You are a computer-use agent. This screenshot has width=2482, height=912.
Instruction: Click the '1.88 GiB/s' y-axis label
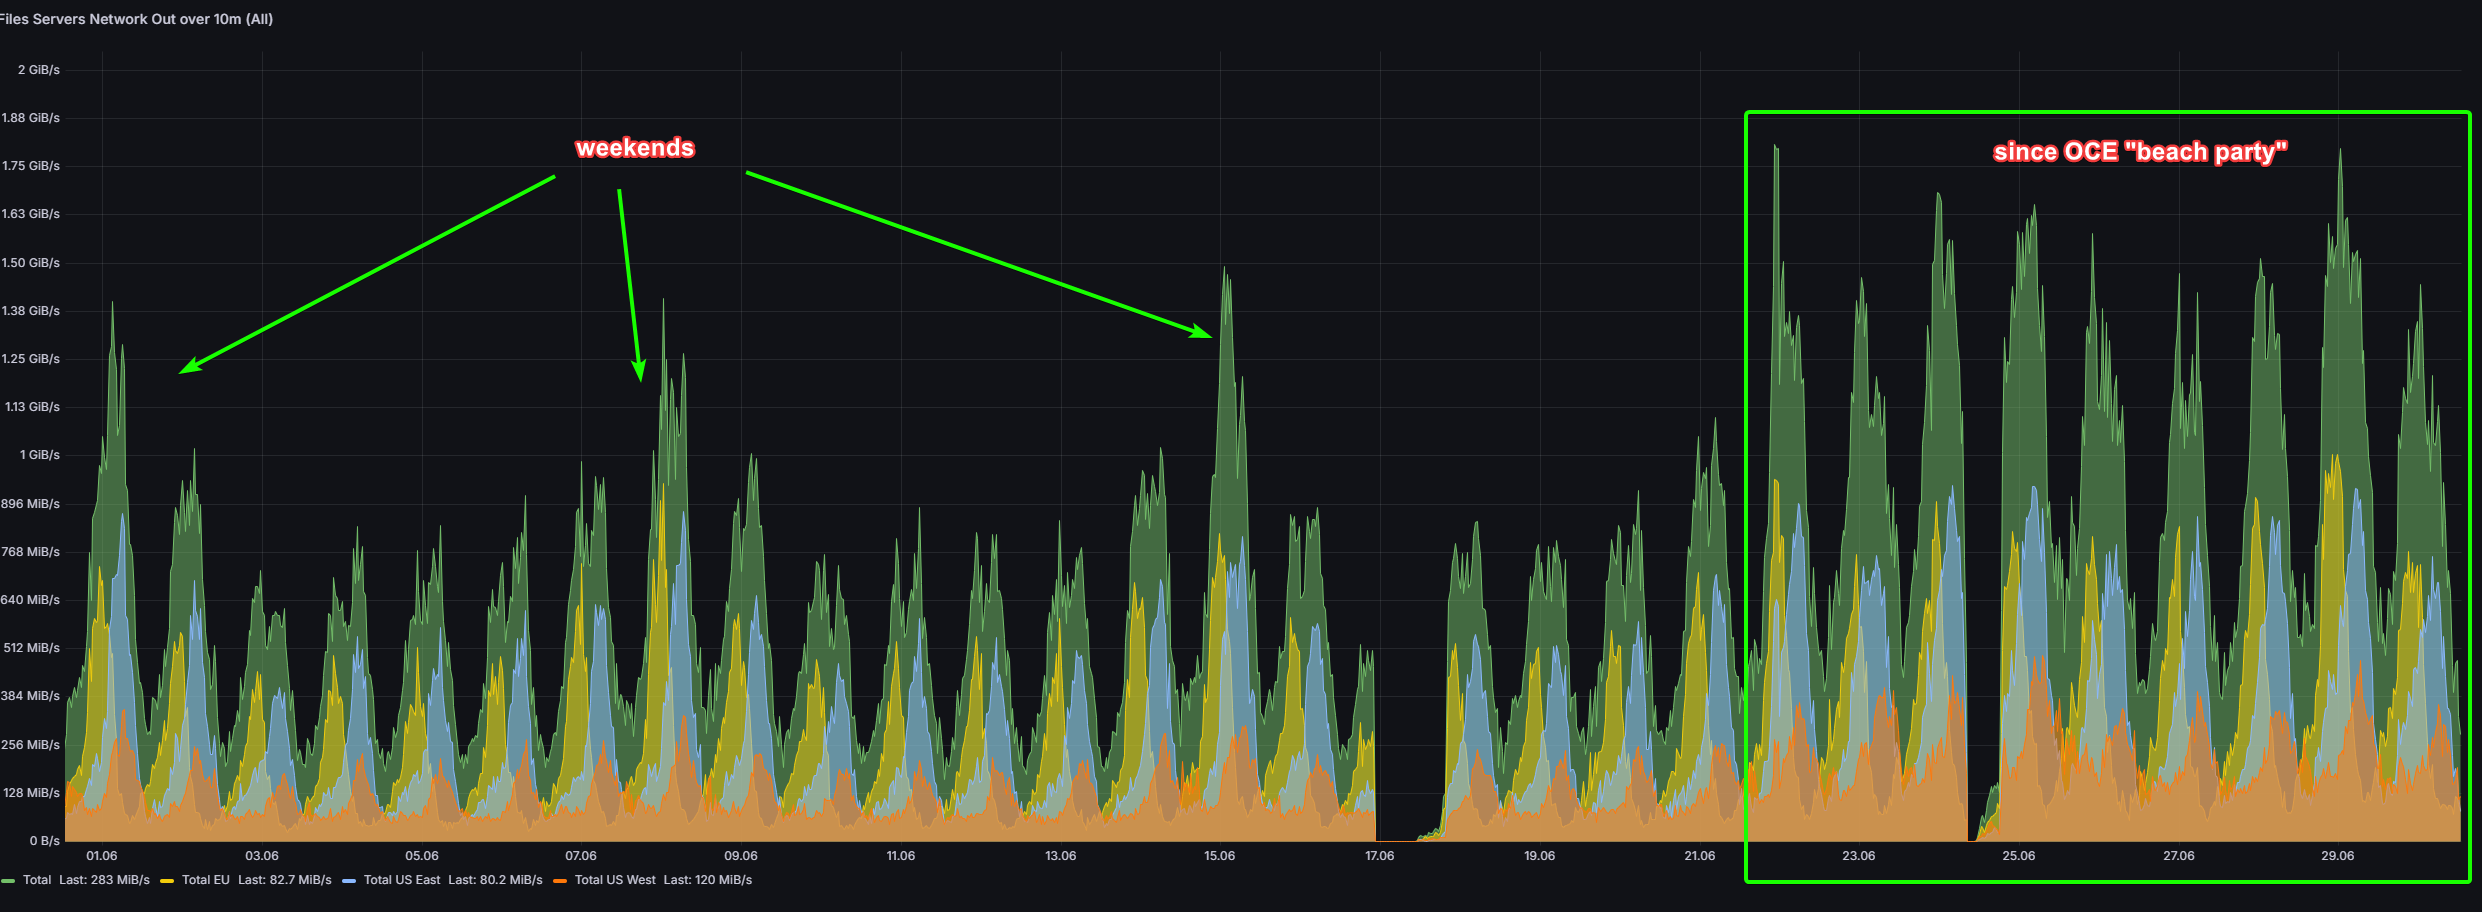coord(31,118)
